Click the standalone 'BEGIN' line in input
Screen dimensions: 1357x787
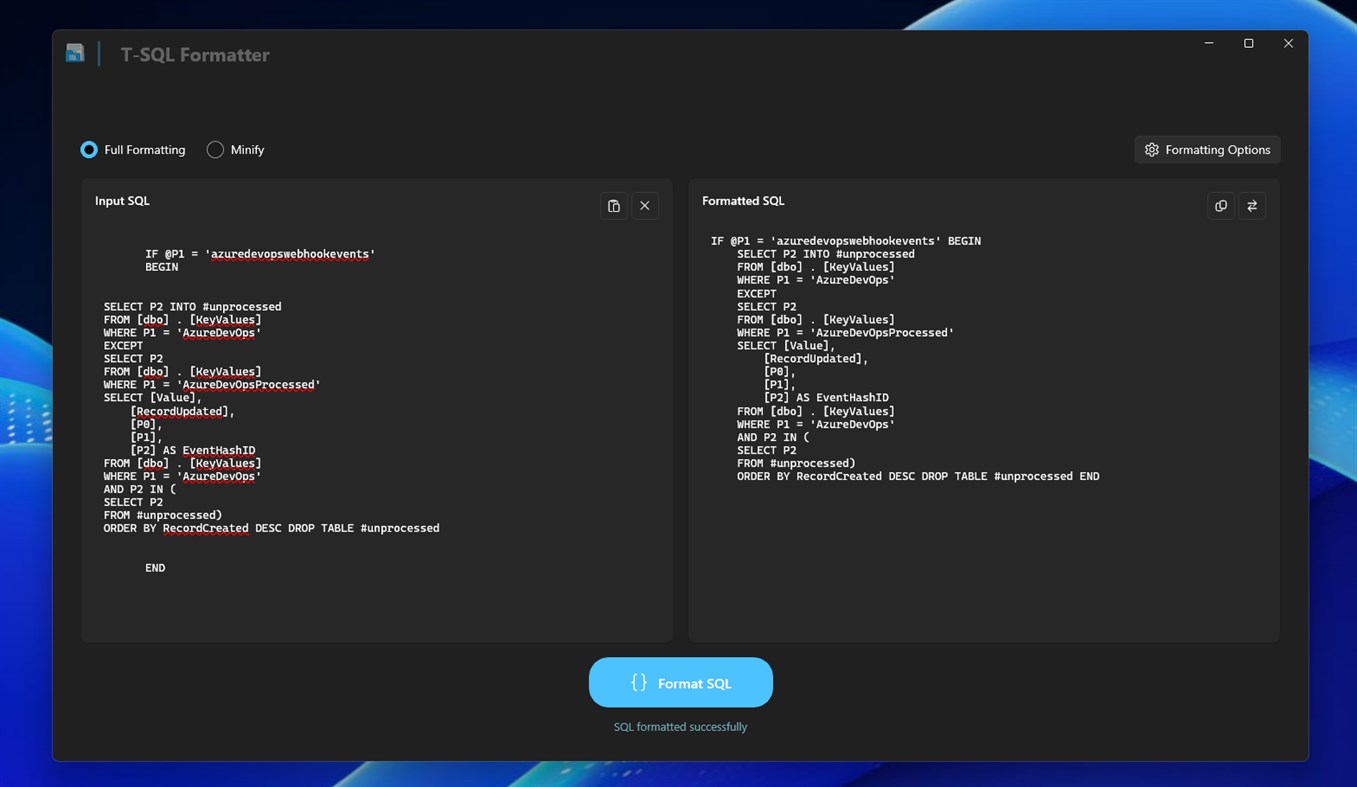pyautogui.click(x=161, y=267)
